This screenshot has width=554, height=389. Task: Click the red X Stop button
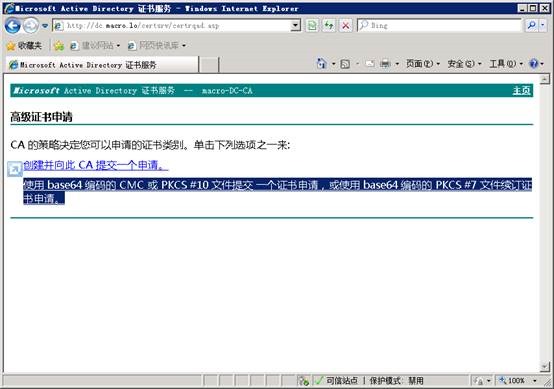coord(346,25)
